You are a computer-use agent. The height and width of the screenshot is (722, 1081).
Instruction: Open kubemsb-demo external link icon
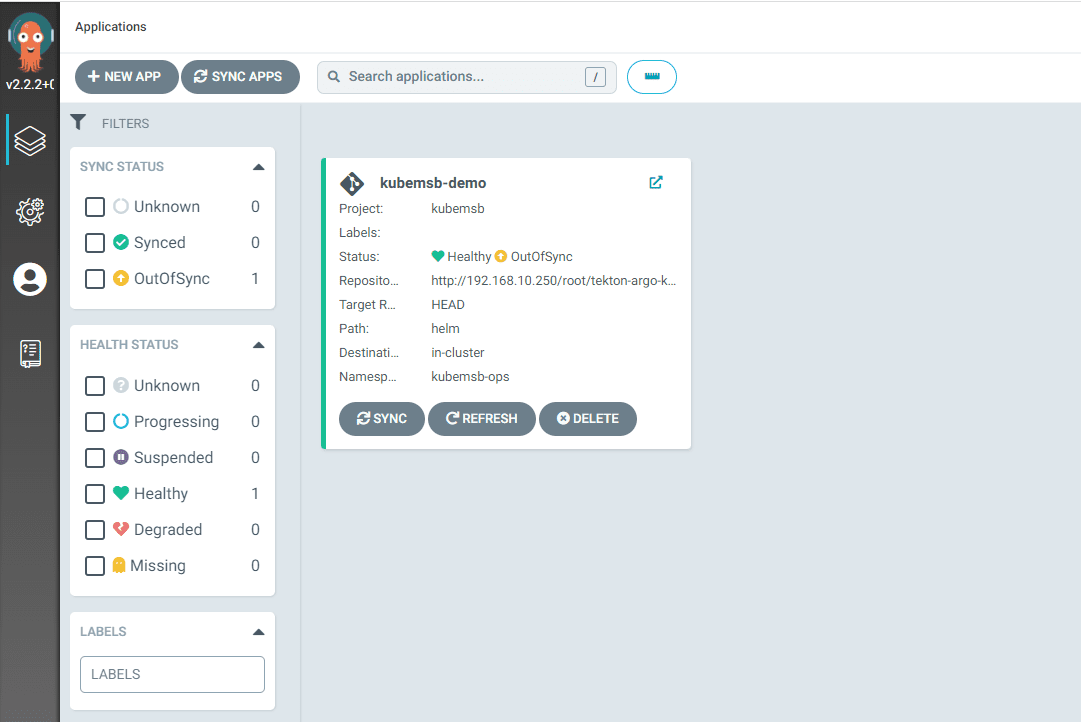pyautogui.click(x=656, y=182)
